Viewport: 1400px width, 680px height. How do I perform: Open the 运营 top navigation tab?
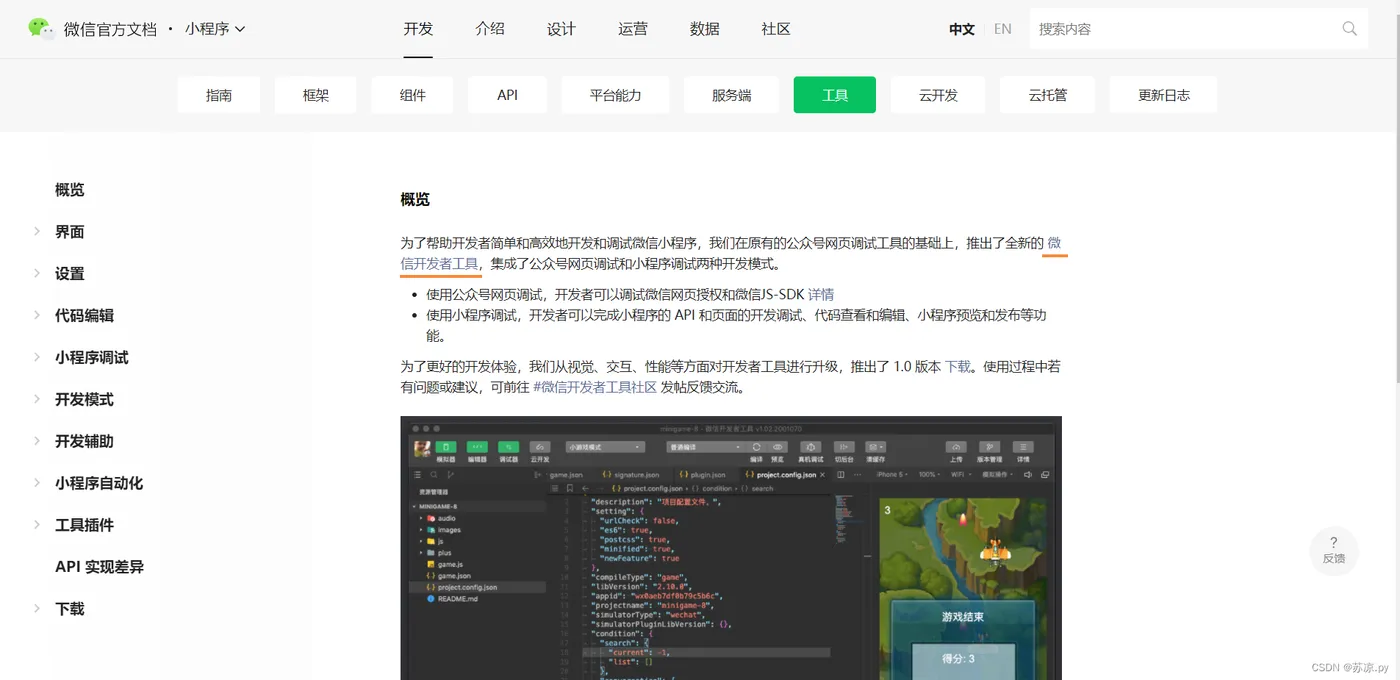[x=633, y=29]
